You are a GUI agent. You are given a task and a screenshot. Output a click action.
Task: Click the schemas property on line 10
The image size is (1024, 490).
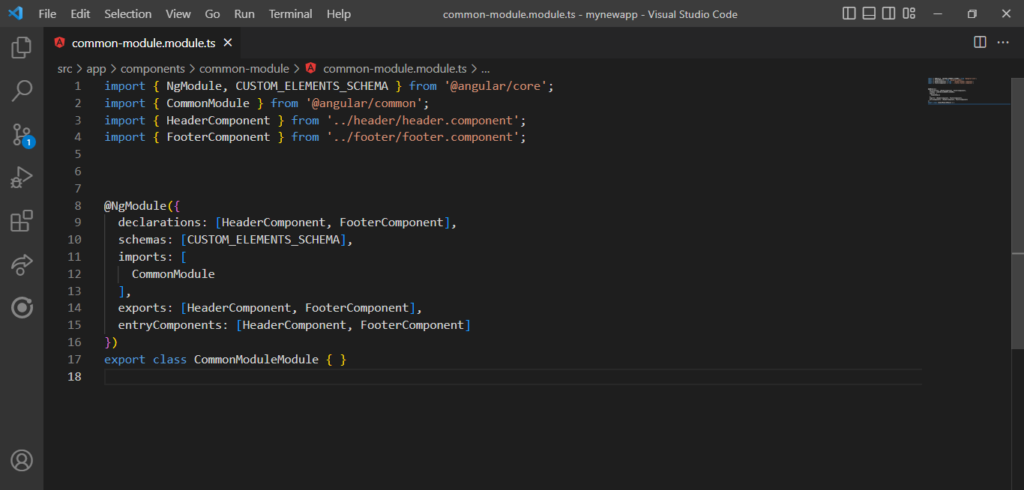[x=142, y=240]
